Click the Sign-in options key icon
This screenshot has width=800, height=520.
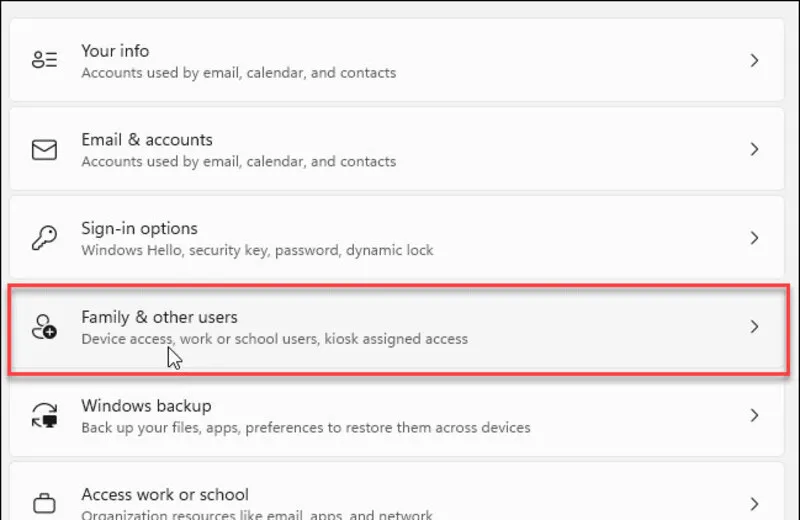[44, 238]
